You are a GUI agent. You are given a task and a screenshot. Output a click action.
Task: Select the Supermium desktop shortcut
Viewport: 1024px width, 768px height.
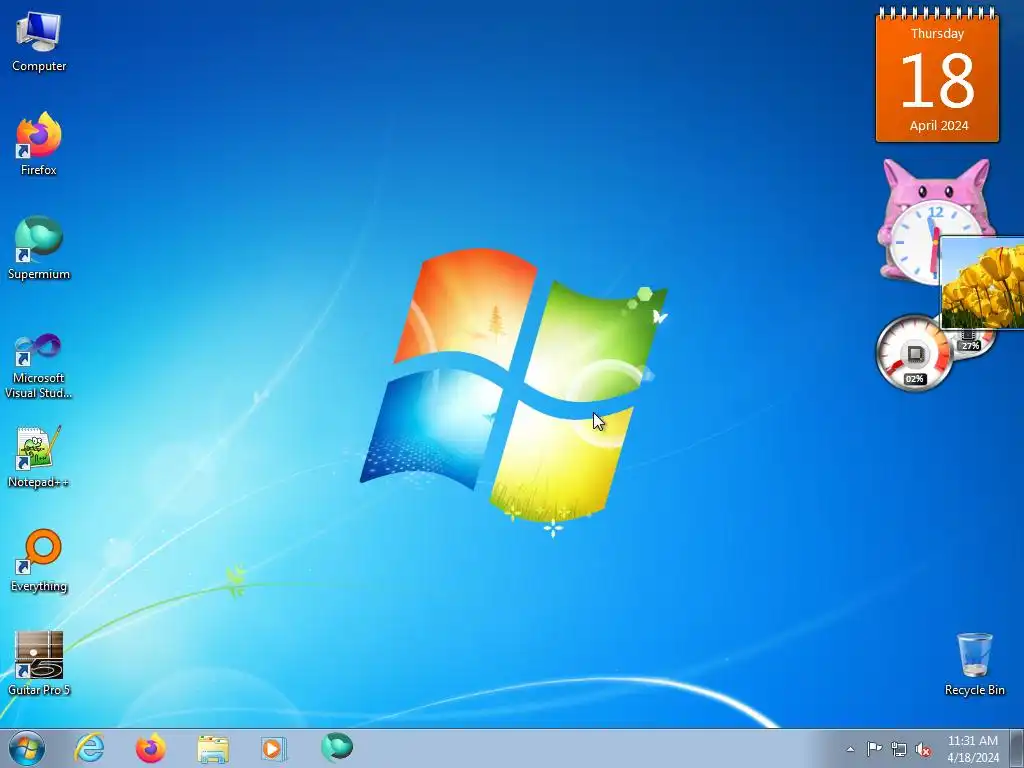[39, 249]
